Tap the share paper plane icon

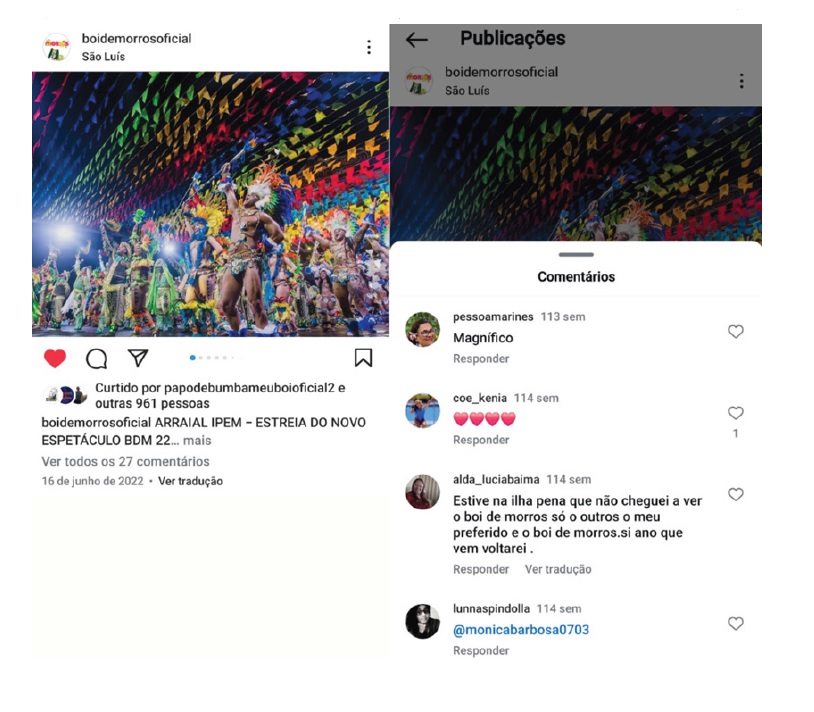click(138, 358)
